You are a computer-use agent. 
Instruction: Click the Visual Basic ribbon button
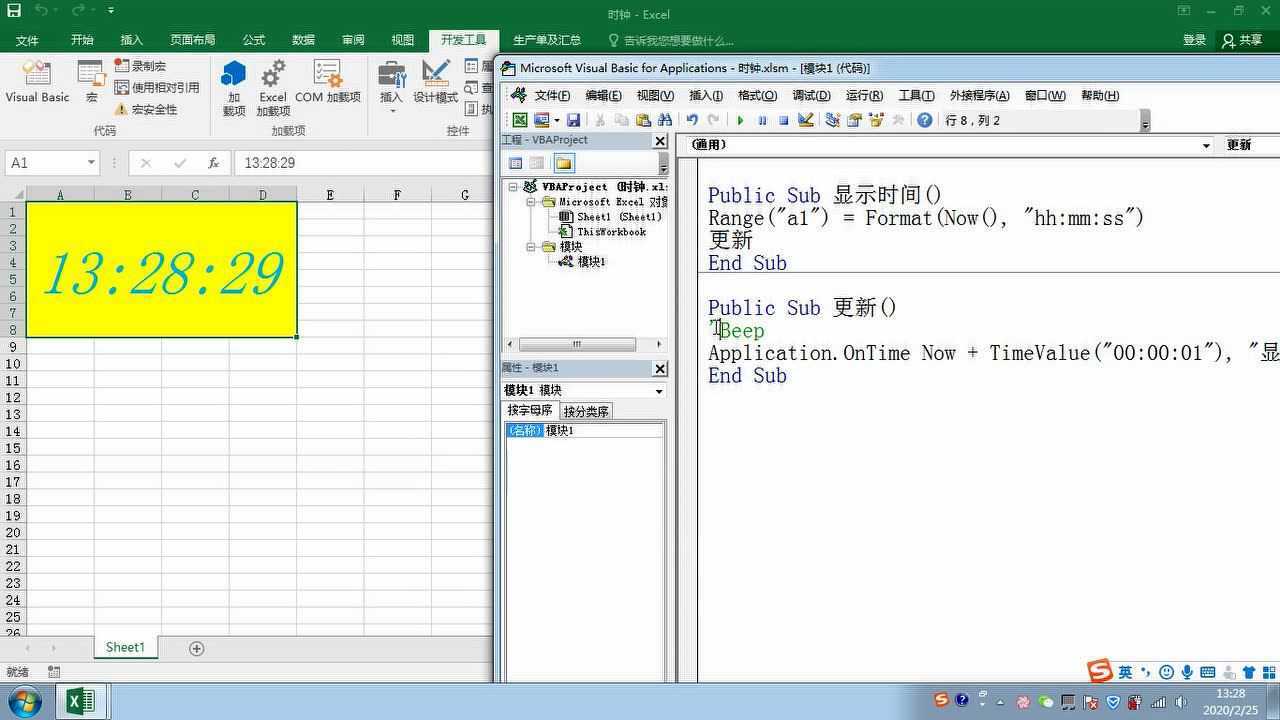tap(37, 82)
